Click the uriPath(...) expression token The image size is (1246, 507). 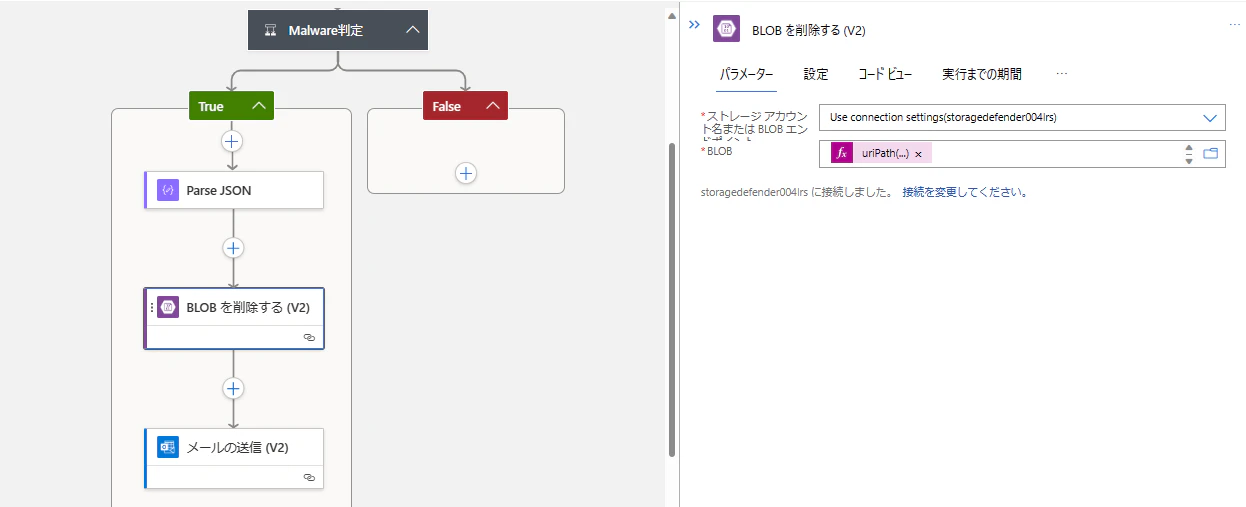pos(885,153)
